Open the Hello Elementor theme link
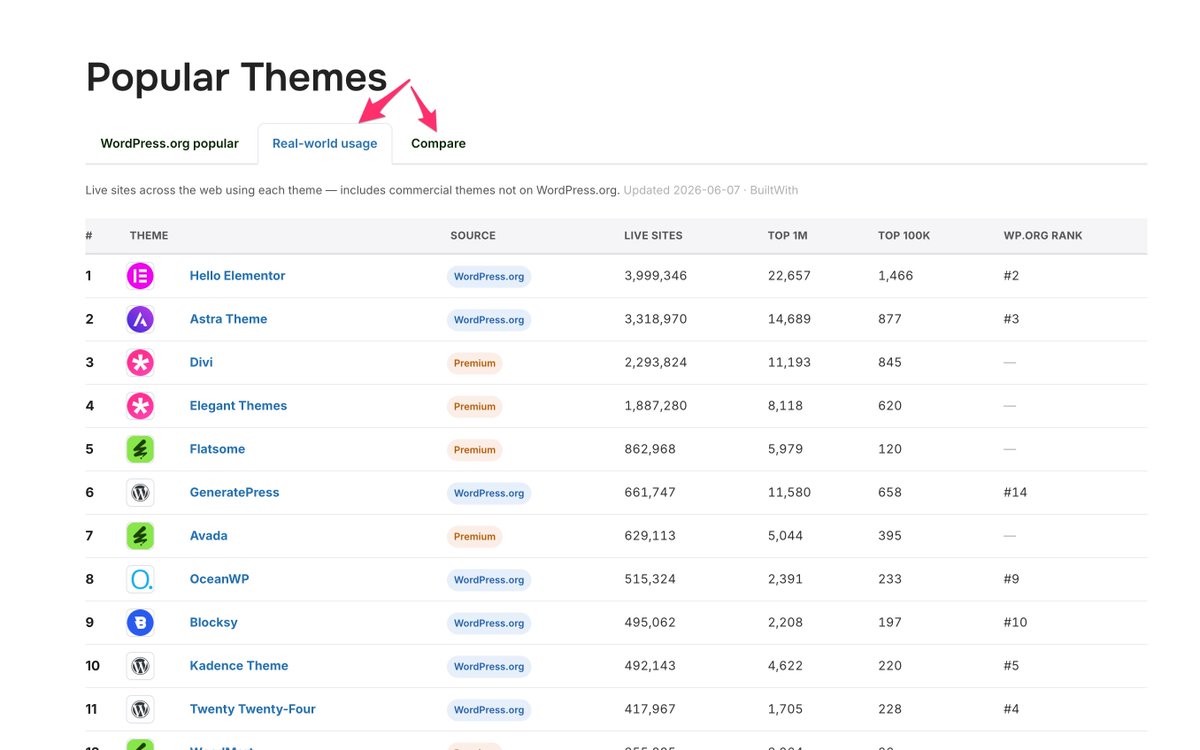The image size is (1200, 750). 238,276
